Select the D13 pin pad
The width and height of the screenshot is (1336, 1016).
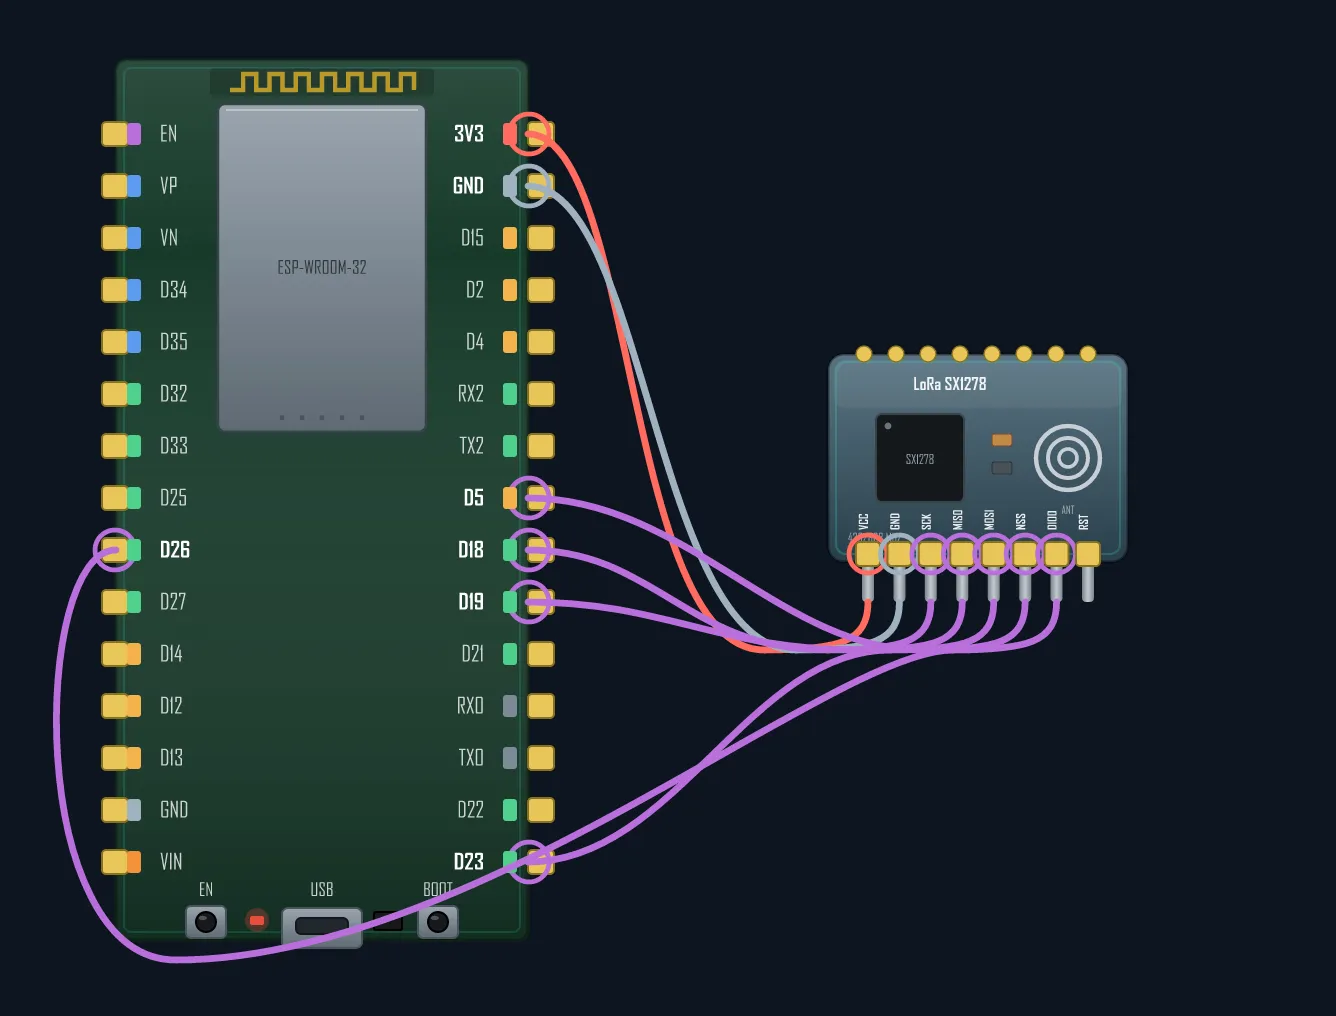pos(115,758)
